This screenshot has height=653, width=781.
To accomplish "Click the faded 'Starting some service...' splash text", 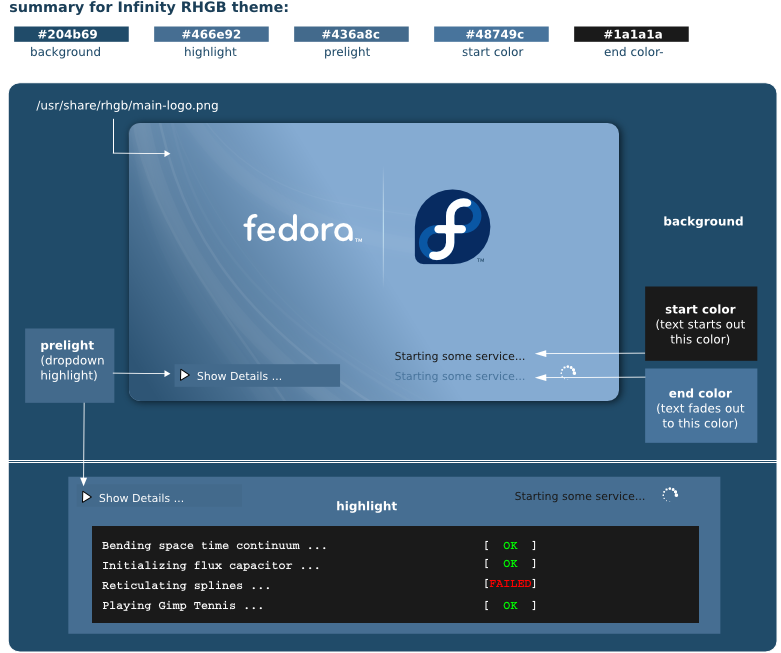I will pos(459,376).
